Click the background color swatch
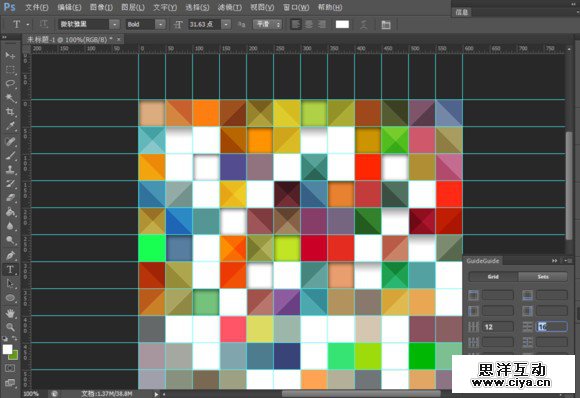The height and width of the screenshot is (398, 580). coord(14,355)
